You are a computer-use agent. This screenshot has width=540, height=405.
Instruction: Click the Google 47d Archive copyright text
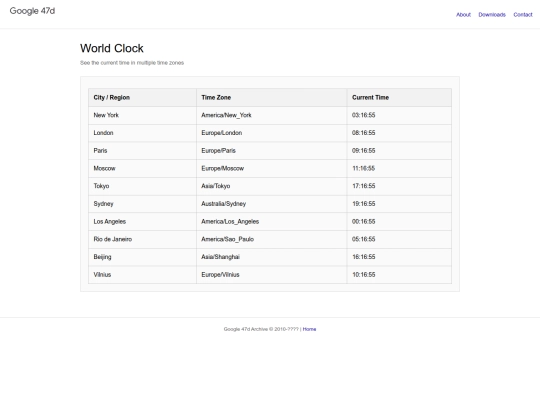(261, 329)
